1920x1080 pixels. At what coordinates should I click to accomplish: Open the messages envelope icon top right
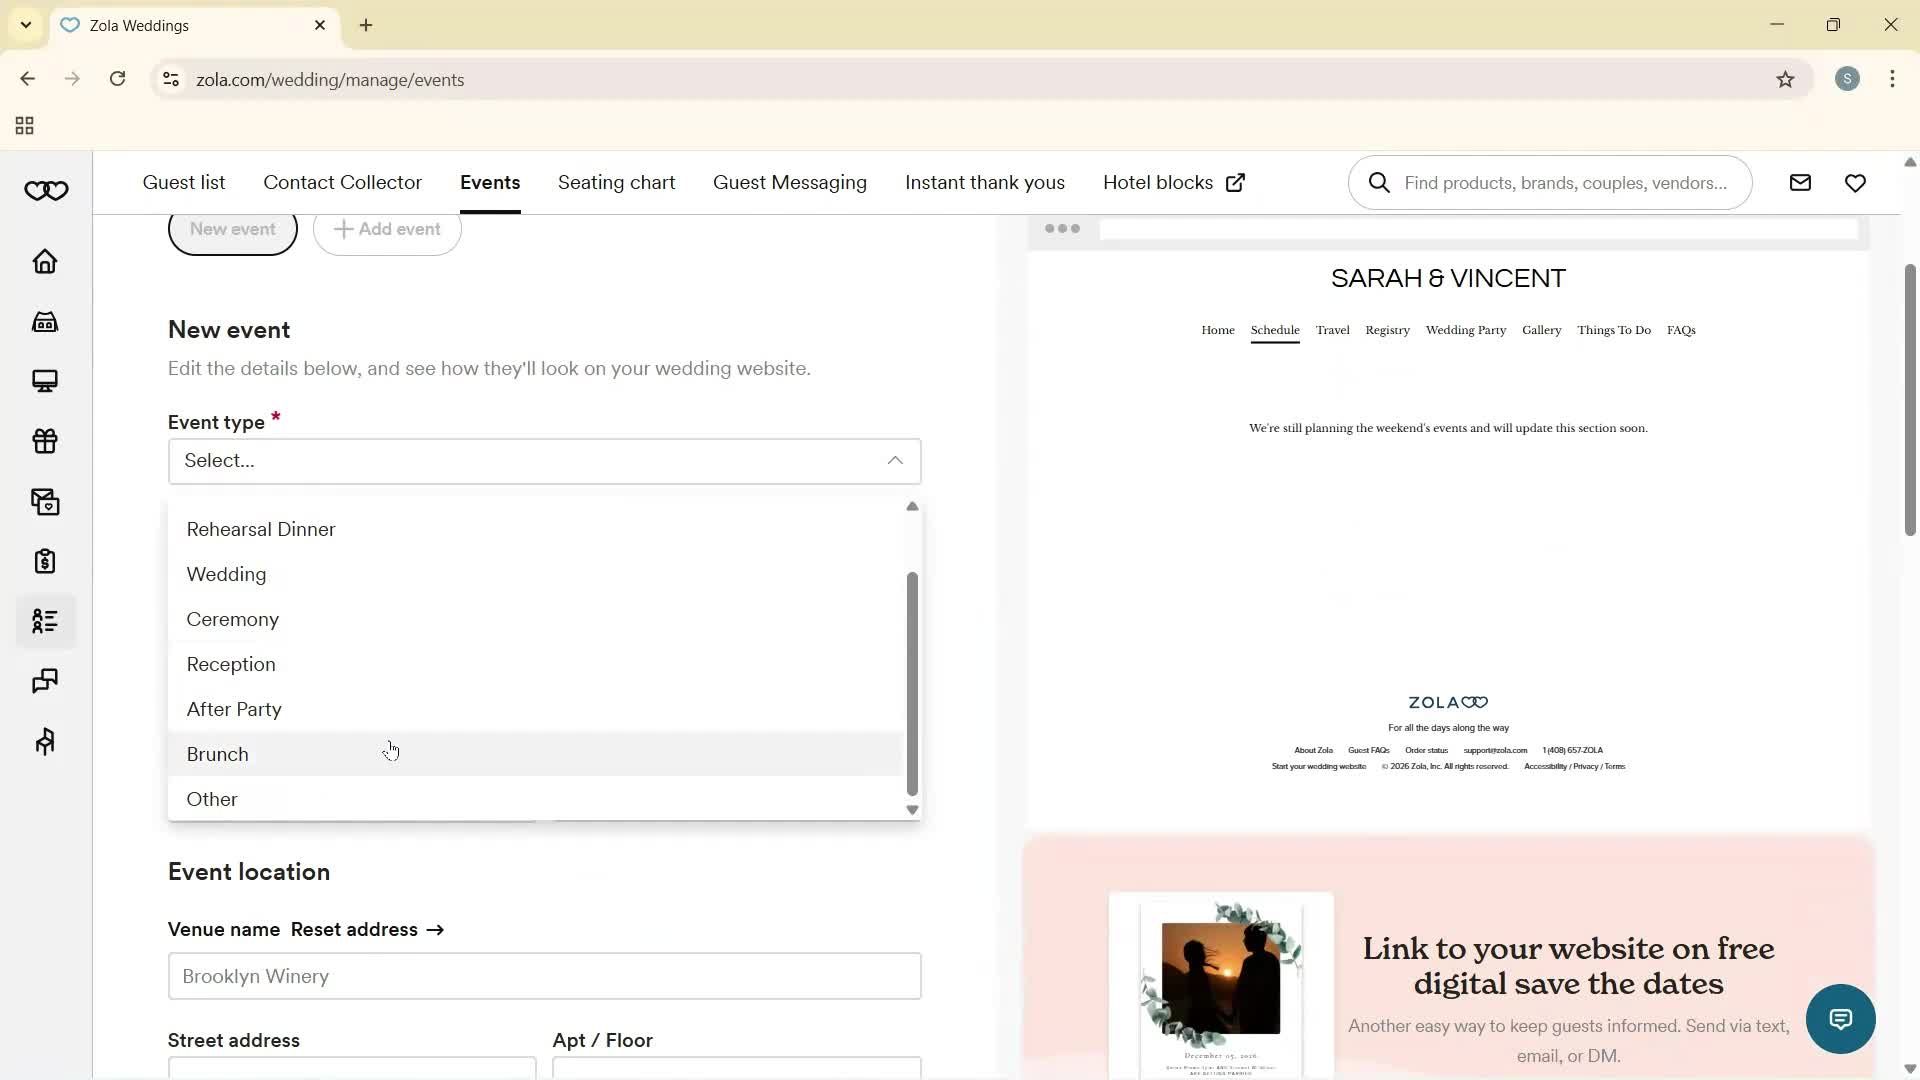[1799, 182]
